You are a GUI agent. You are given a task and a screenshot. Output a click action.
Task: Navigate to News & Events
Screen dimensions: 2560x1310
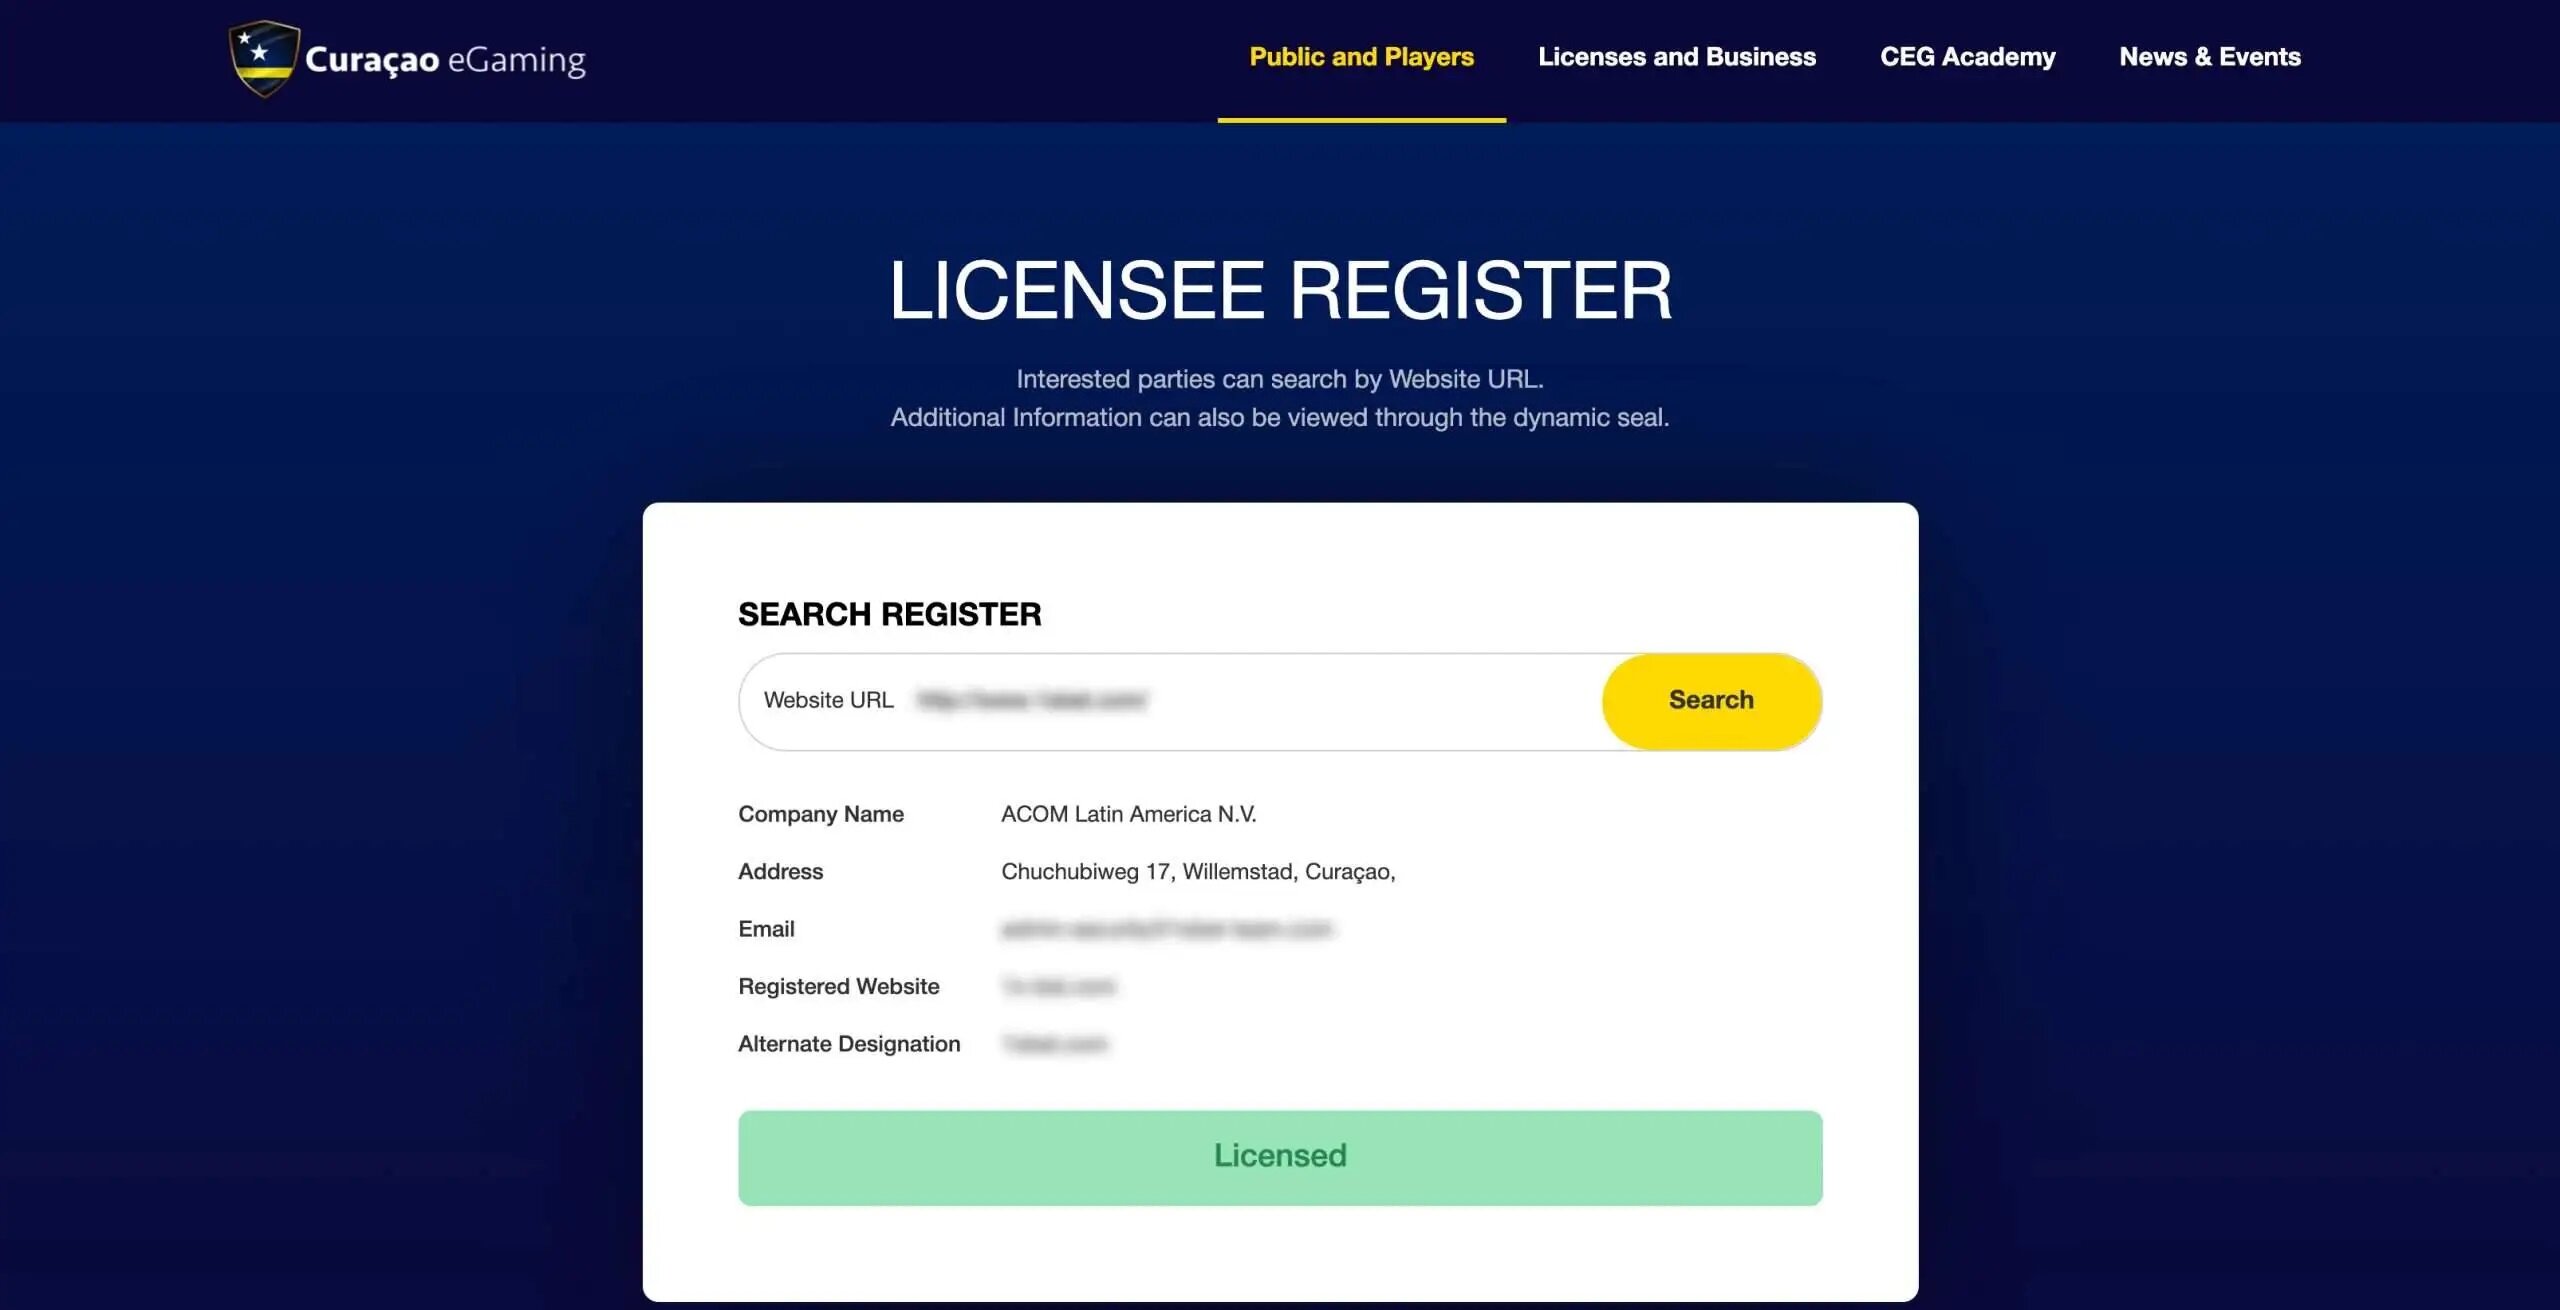point(2209,57)
